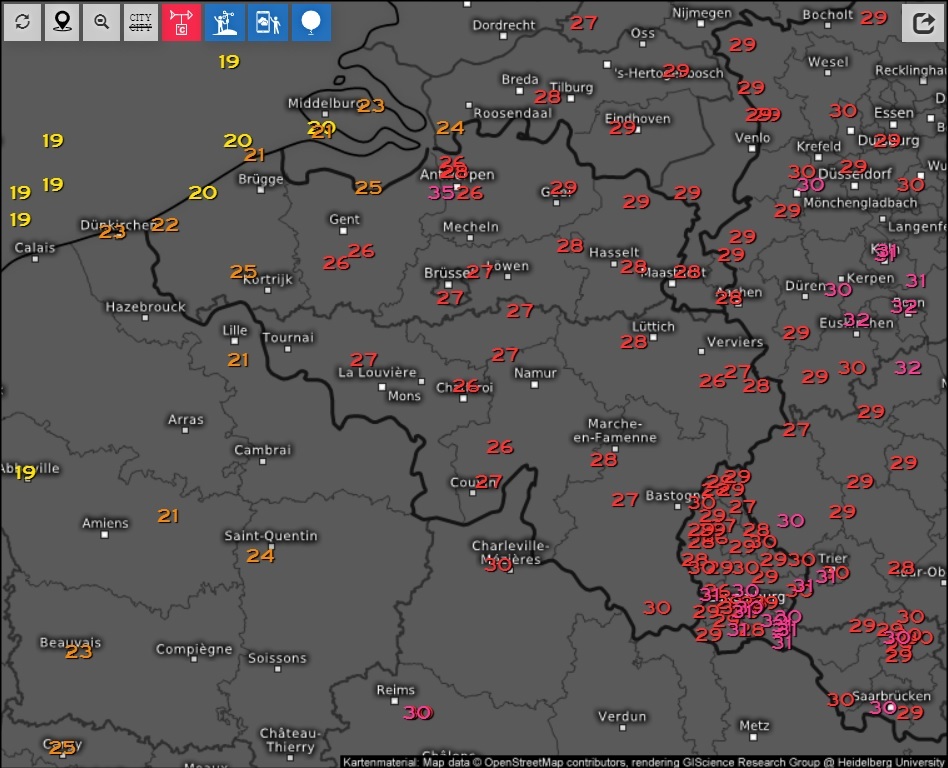Click the 22 reading near Dünkirchen
The height and width of the screenshot is (768, 948).
tap(165, 224)
